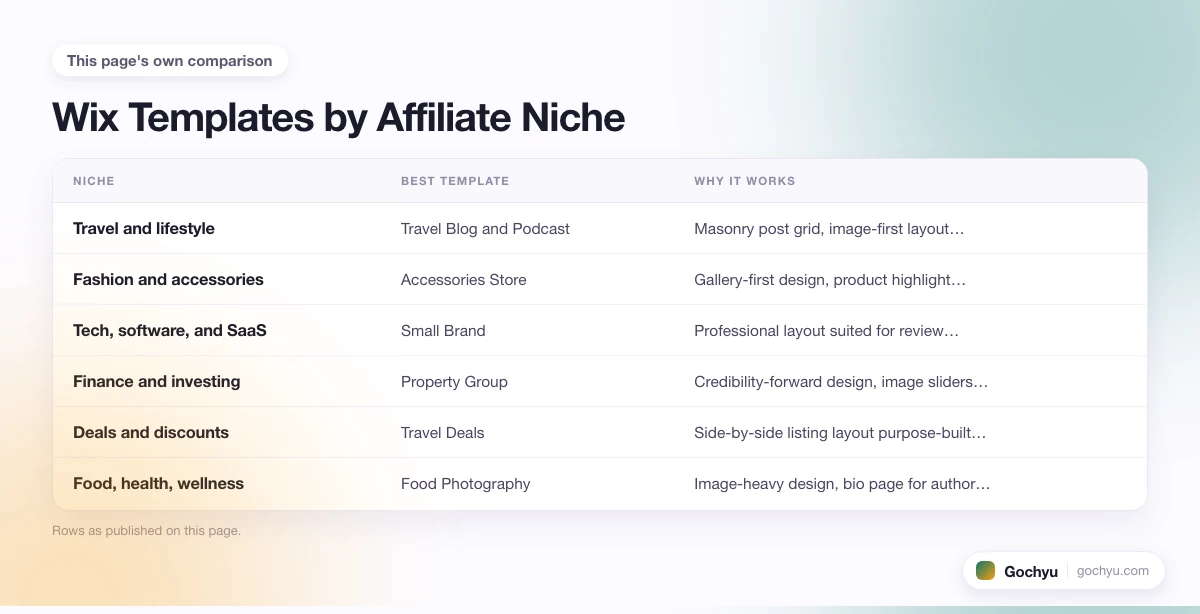
Task: Click 'Side-by-side listing layout purpose-built…' text
Action: 840,433
